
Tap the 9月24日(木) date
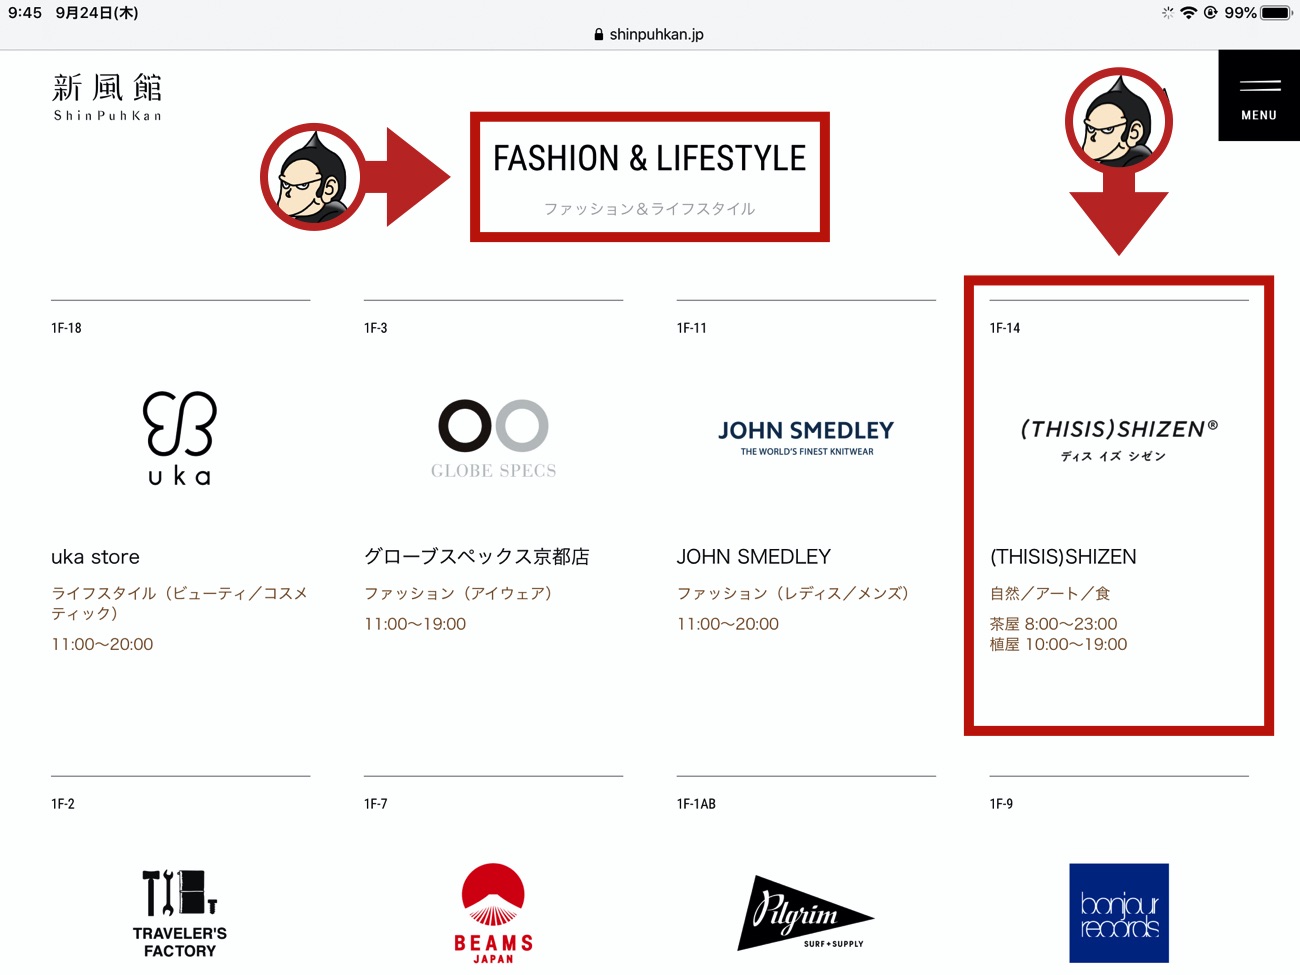coord(97,13)
